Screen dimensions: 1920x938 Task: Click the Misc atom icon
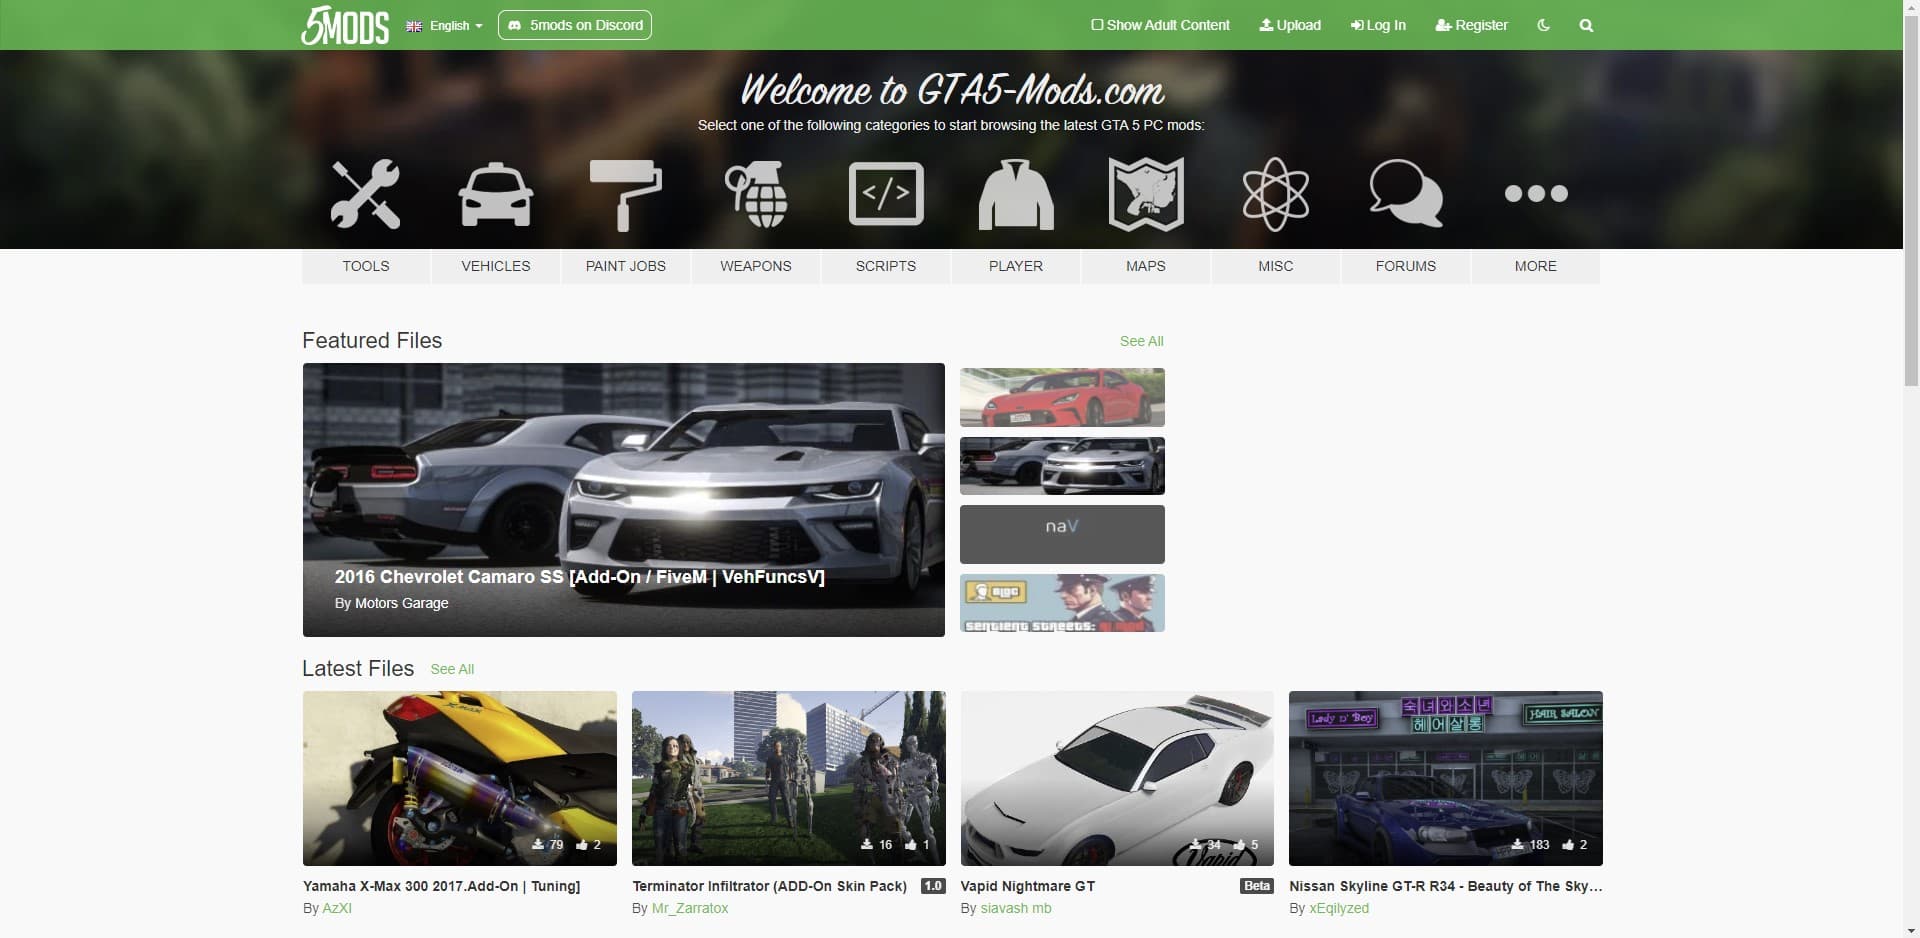point(1275,194)
